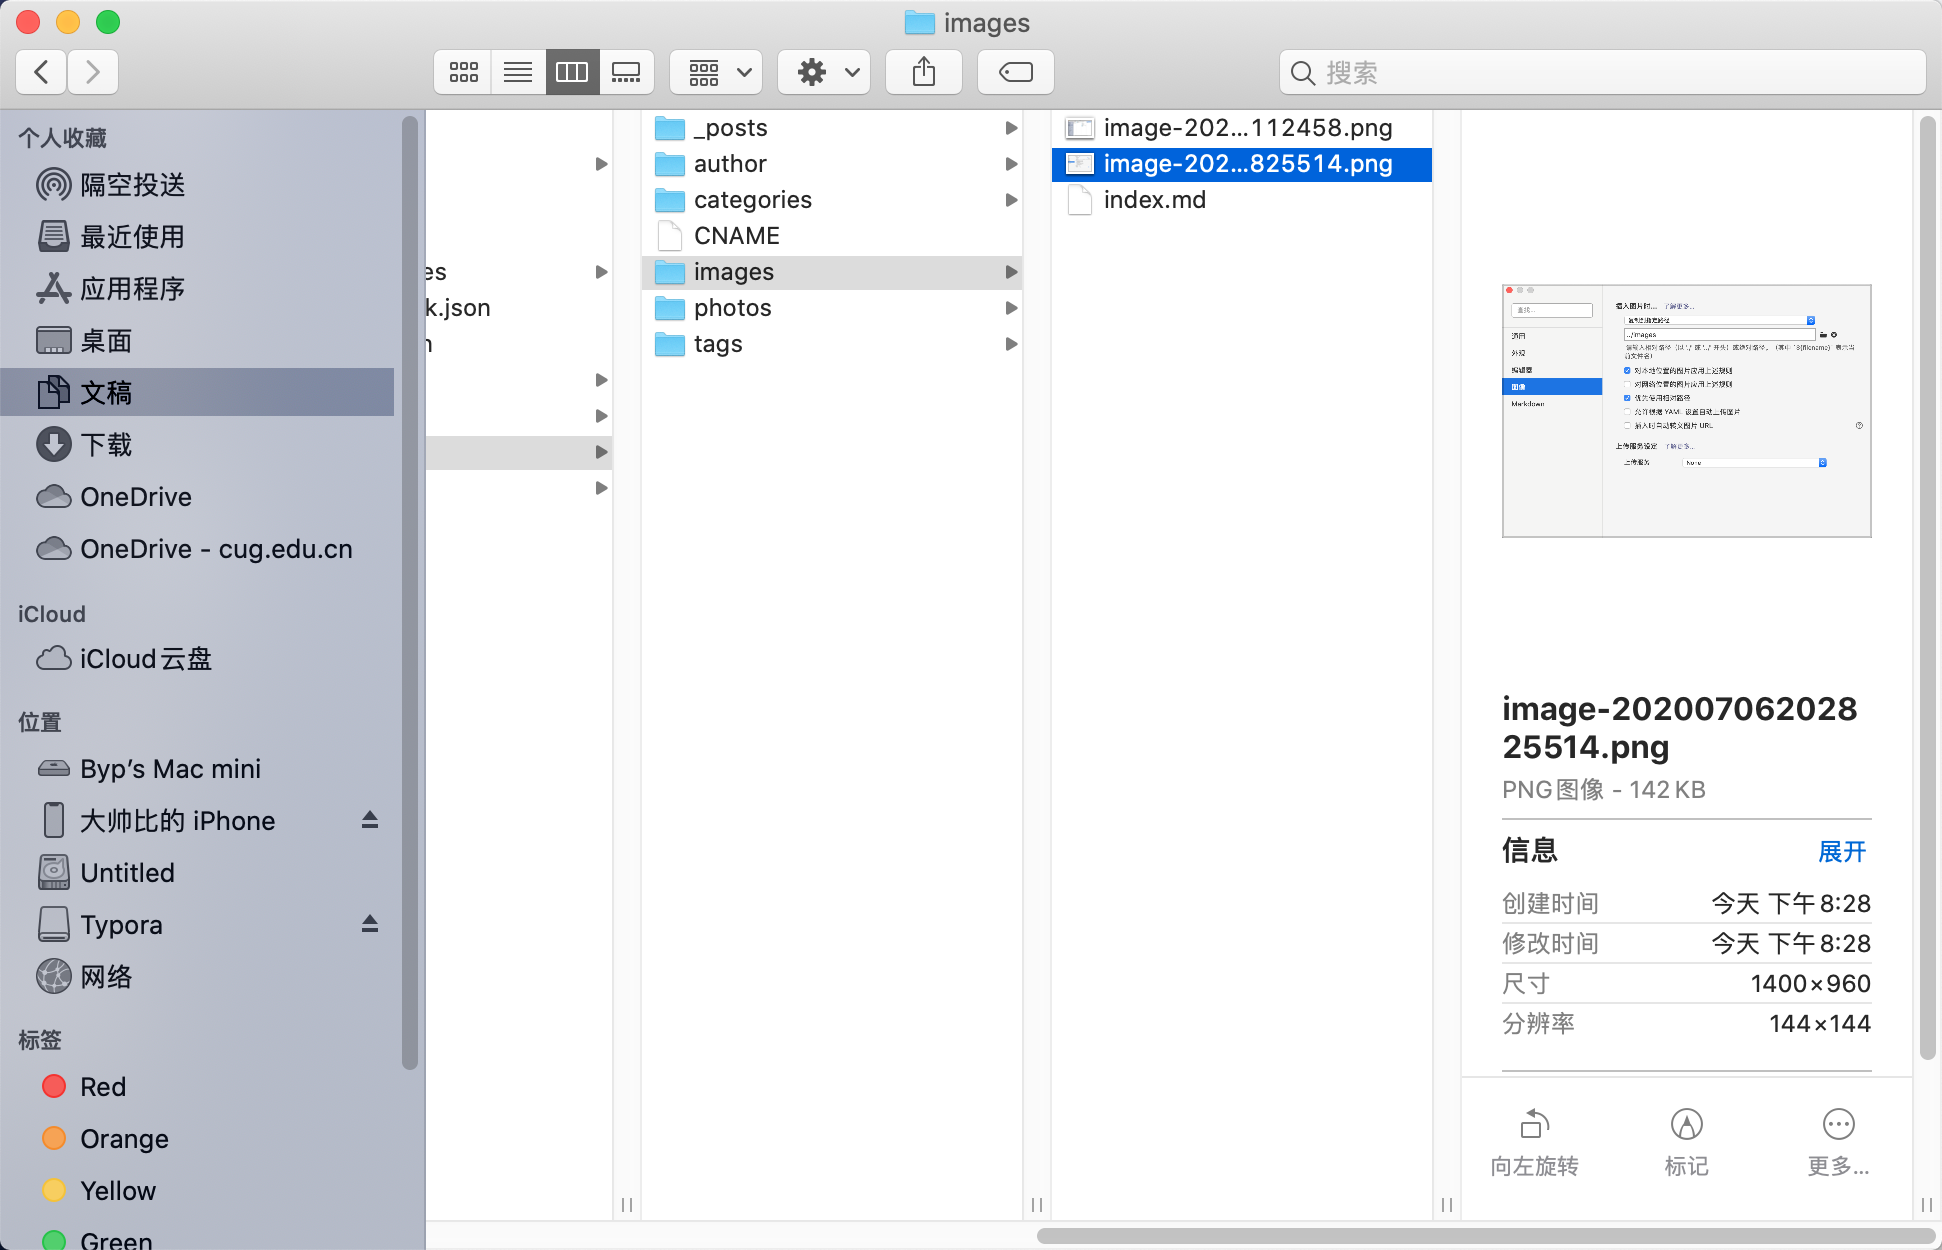Eject the Typora disk
The height and width of the screenshot is (1250, 1942).
(x=370, y=924)
